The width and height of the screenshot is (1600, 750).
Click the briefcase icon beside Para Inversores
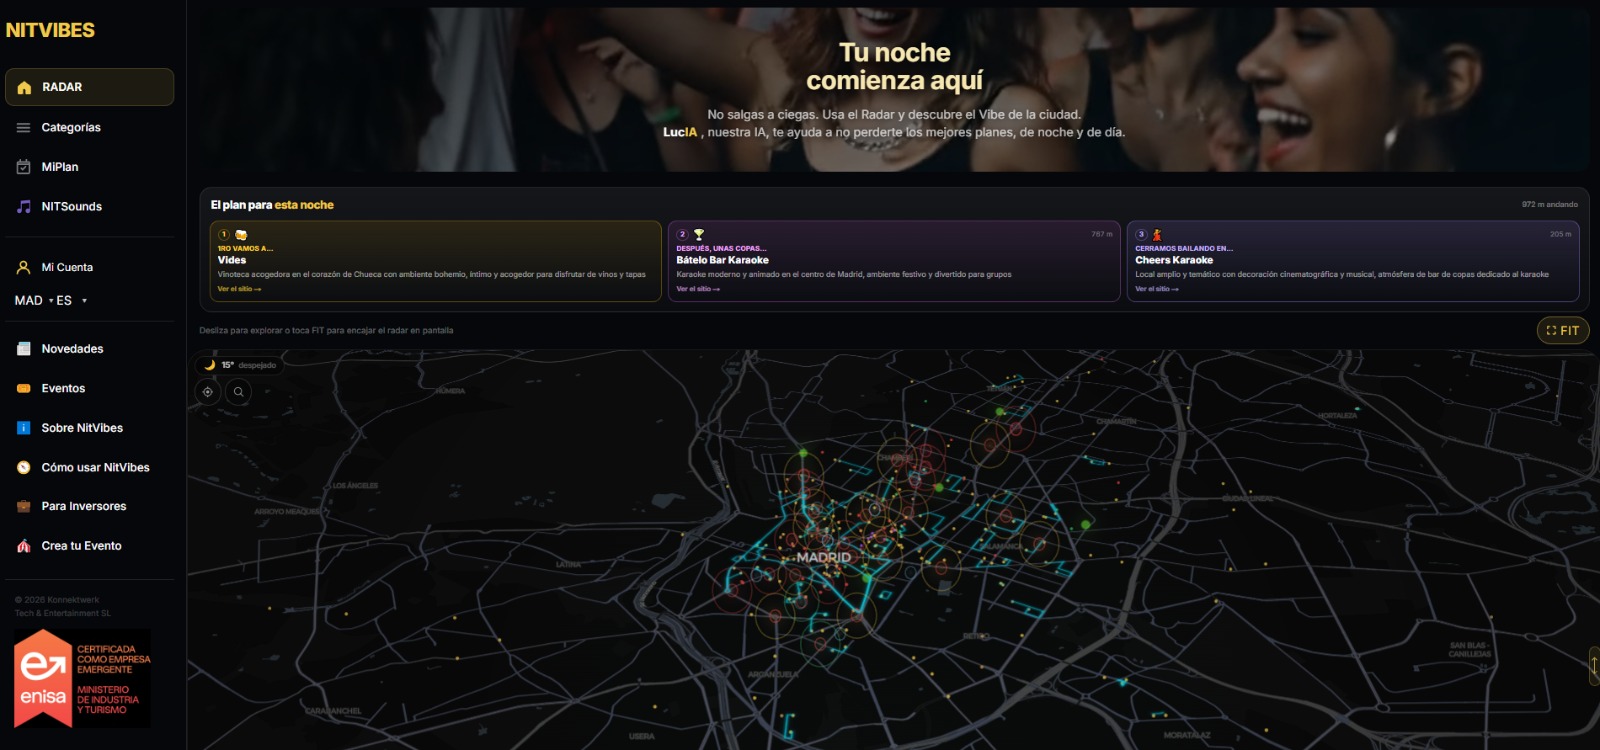[24, 506]
